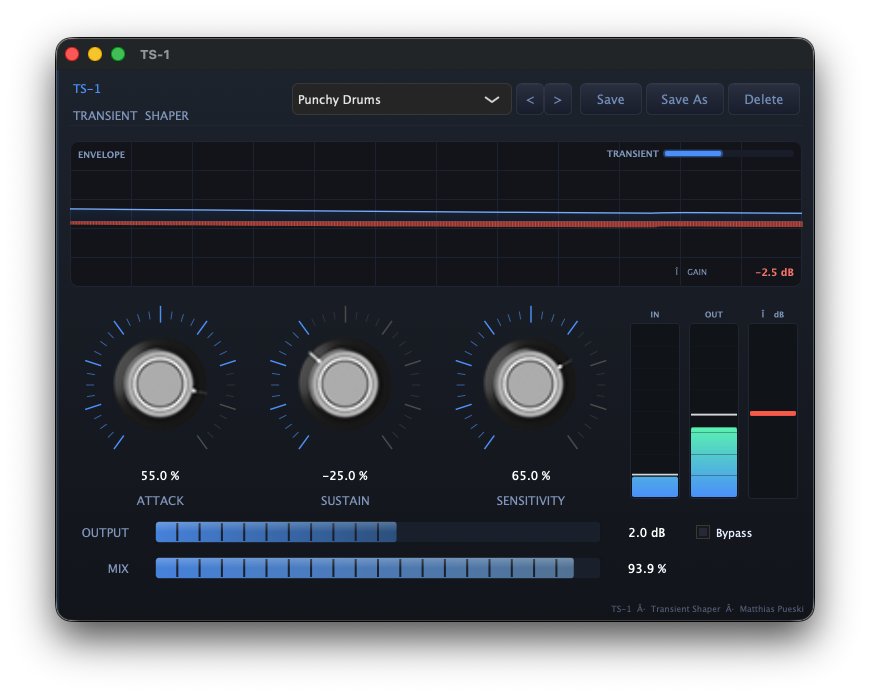This screenshot has width=870, height=695.
Task: Adjust the SUSTAIN knob
Action: (345, 383)
